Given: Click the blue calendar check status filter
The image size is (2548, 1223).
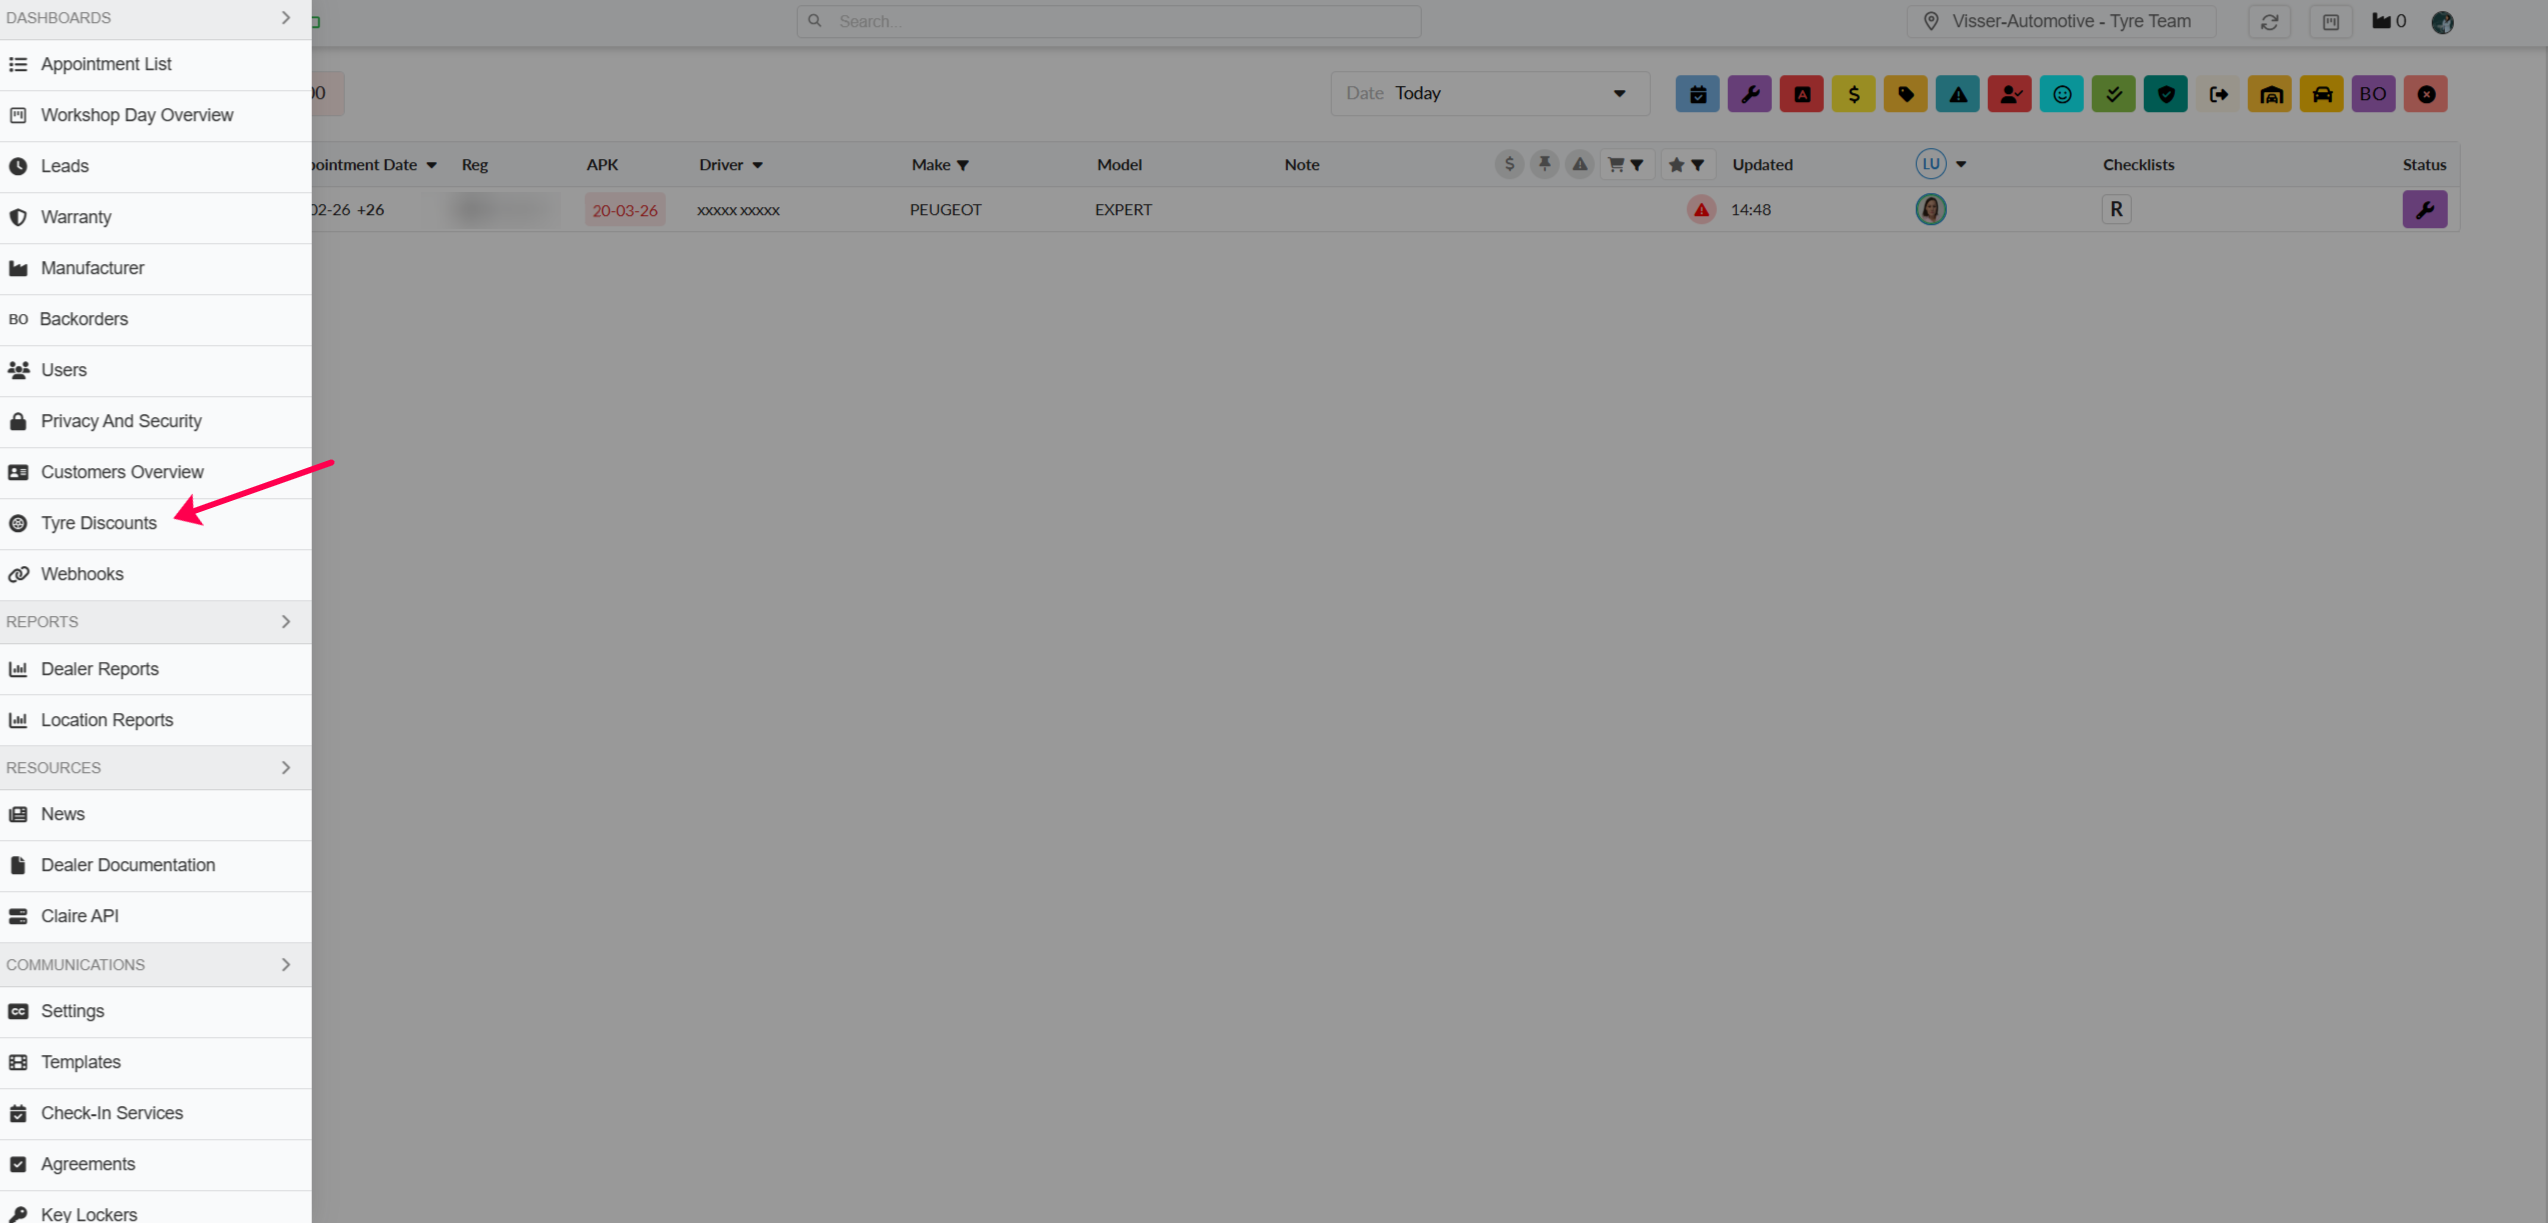Looking at the screenshot, I should [x=1697, y=94].
